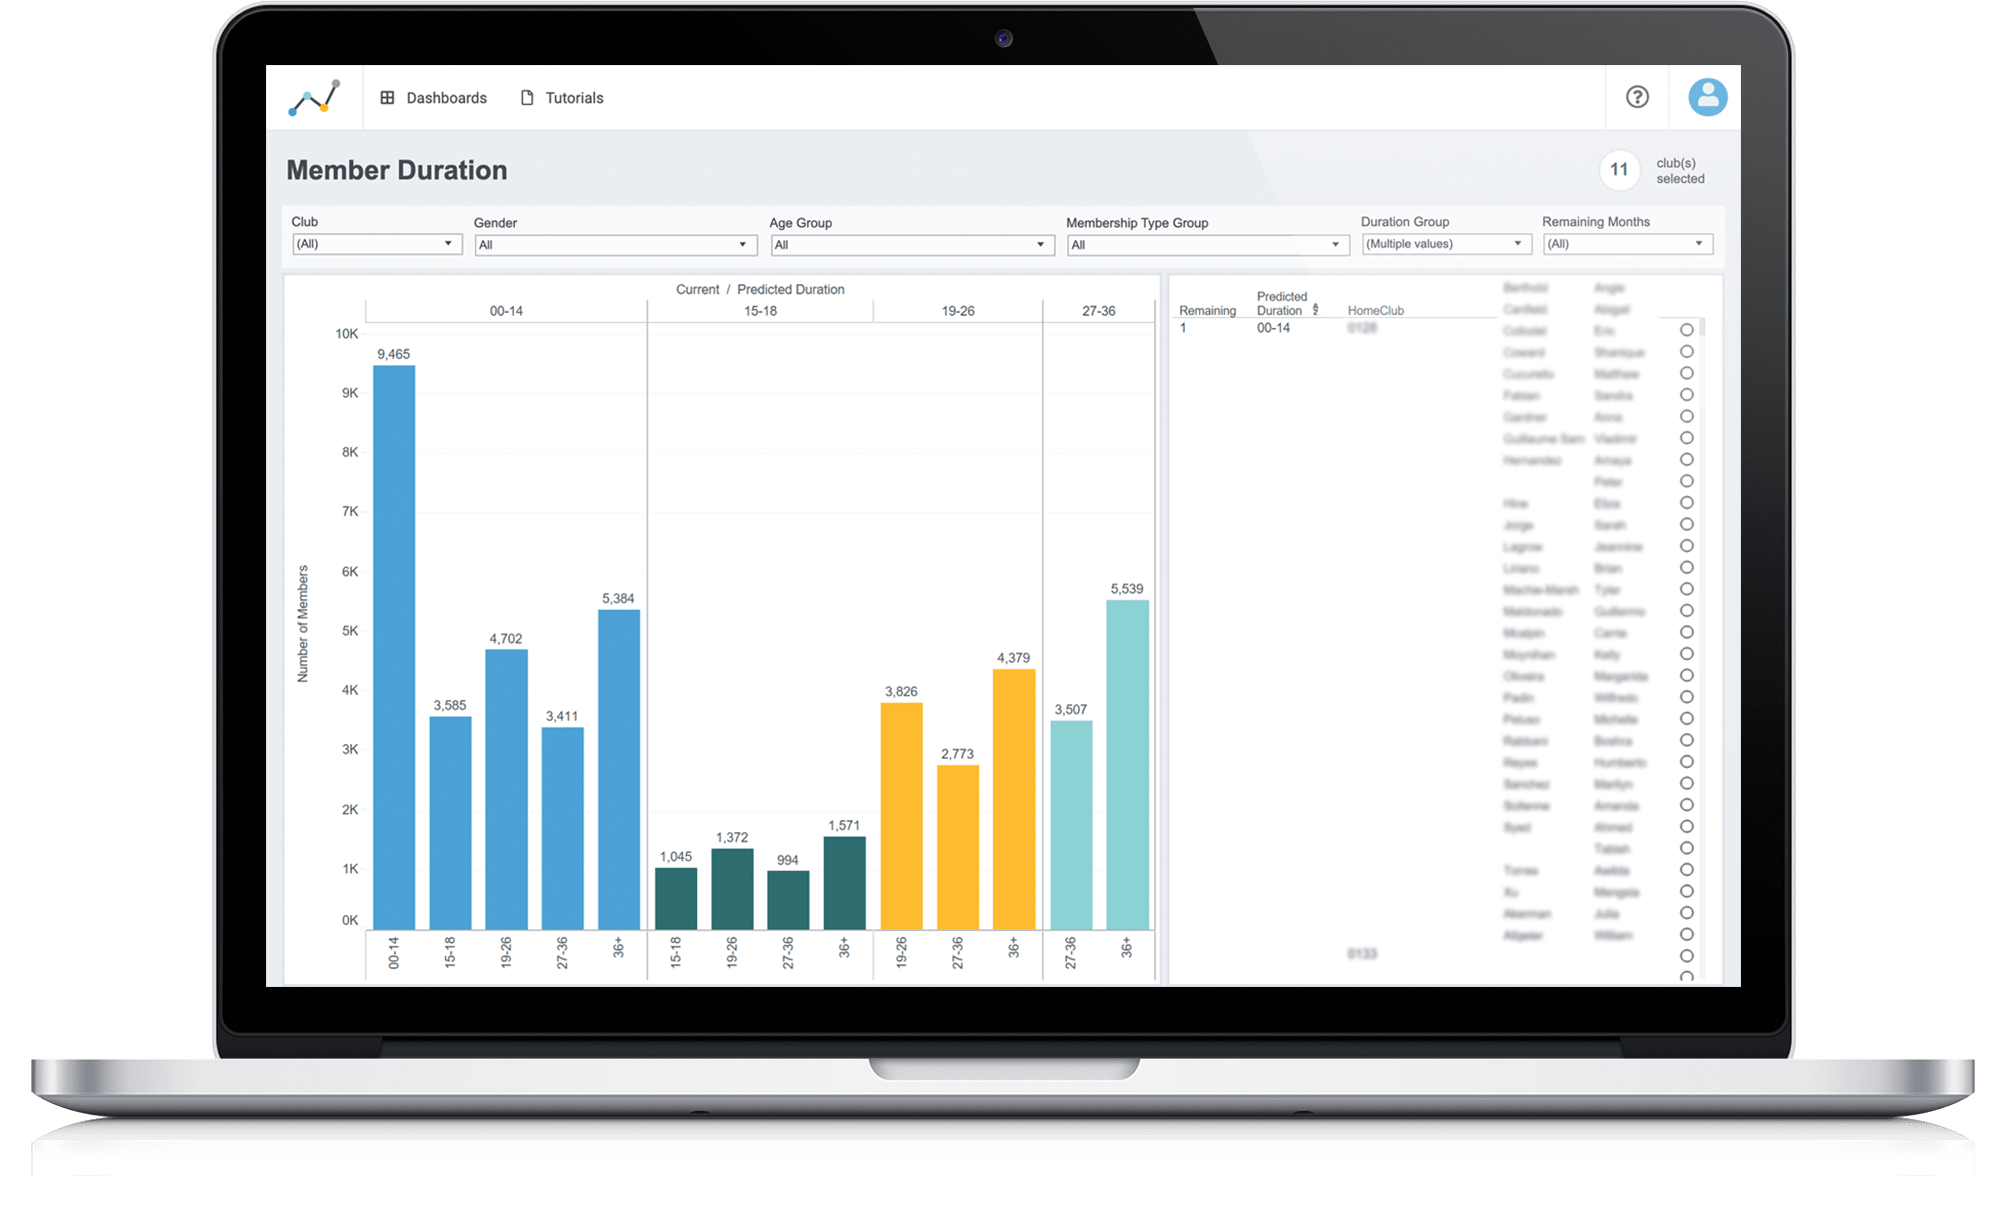Click the dark teal bar labeled 1,571
The height and width of the screenshot is (1215, 2000).
pyautogui.click(x=844, y=883)
